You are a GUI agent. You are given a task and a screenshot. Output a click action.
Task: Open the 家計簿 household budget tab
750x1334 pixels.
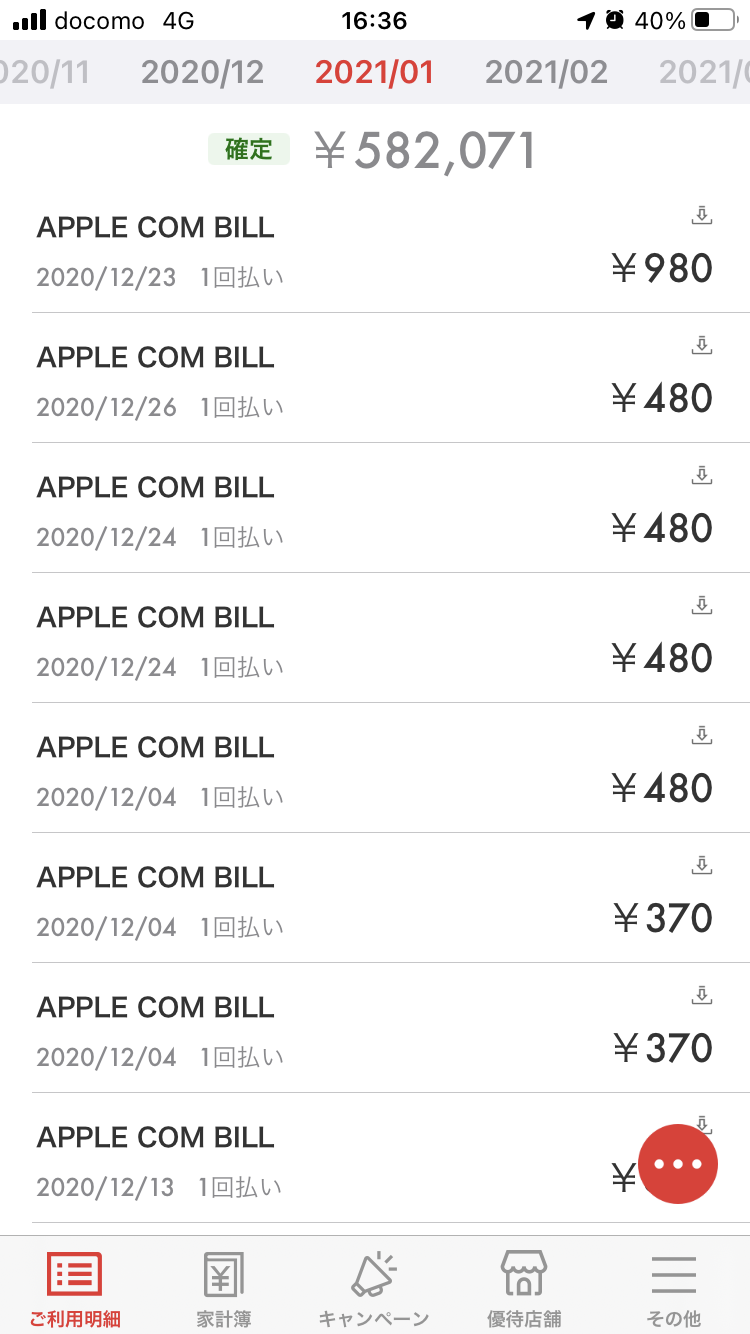pos(224,1288)
